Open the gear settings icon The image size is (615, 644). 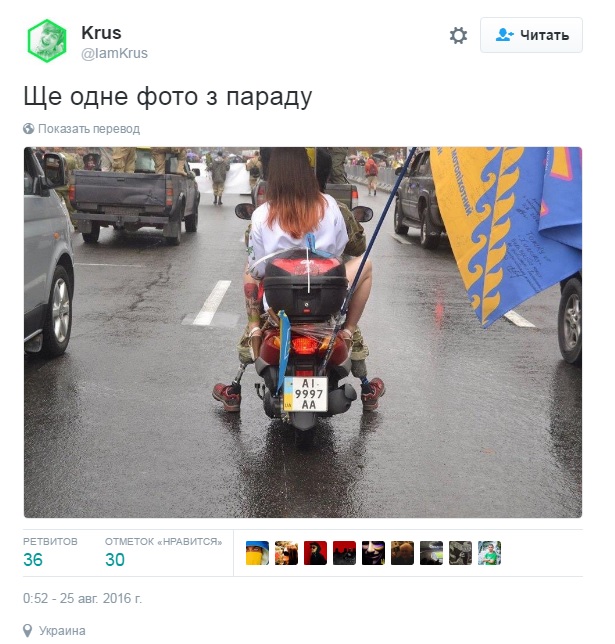pos(458,35)
